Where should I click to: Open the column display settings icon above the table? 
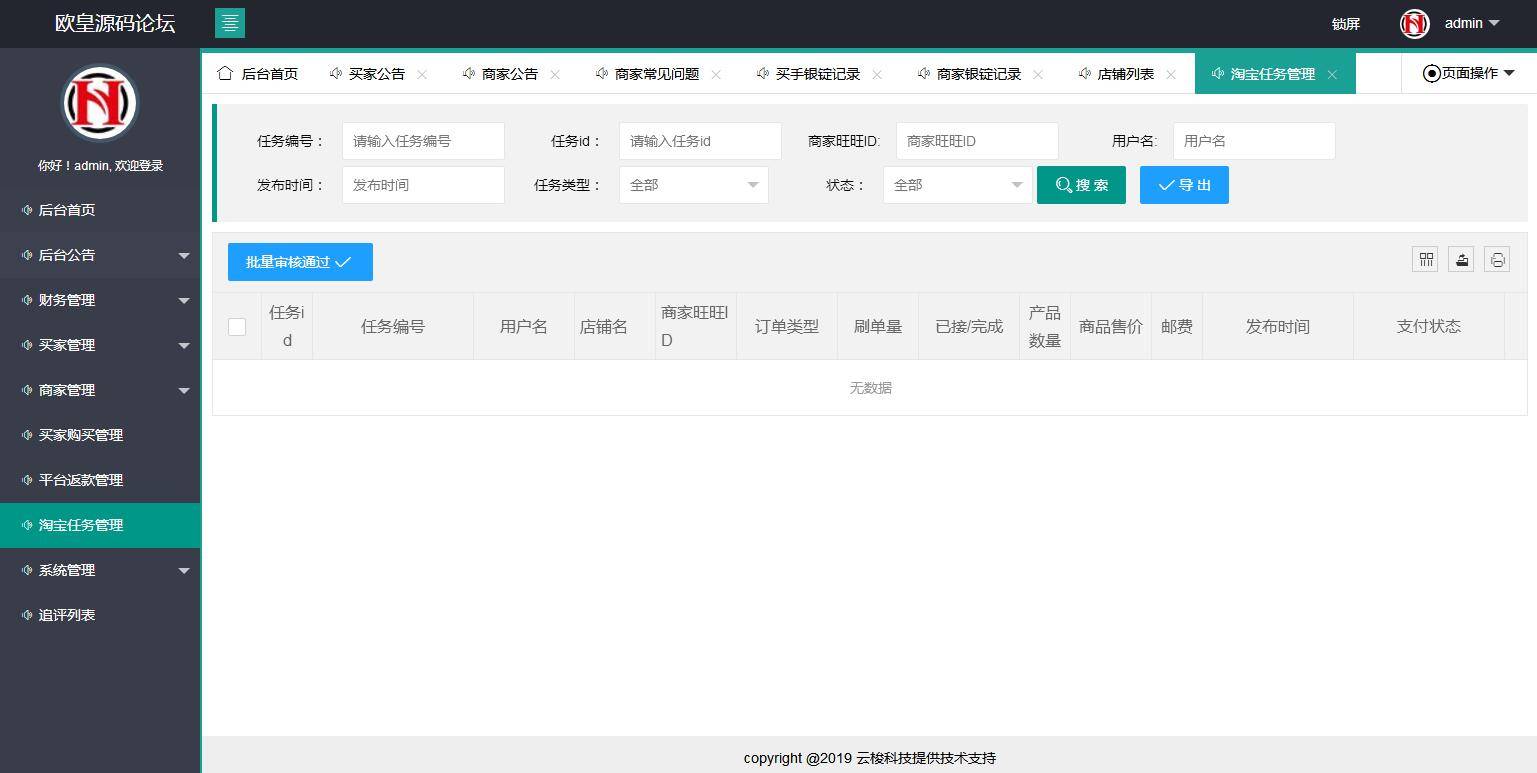click(1424, 259)
